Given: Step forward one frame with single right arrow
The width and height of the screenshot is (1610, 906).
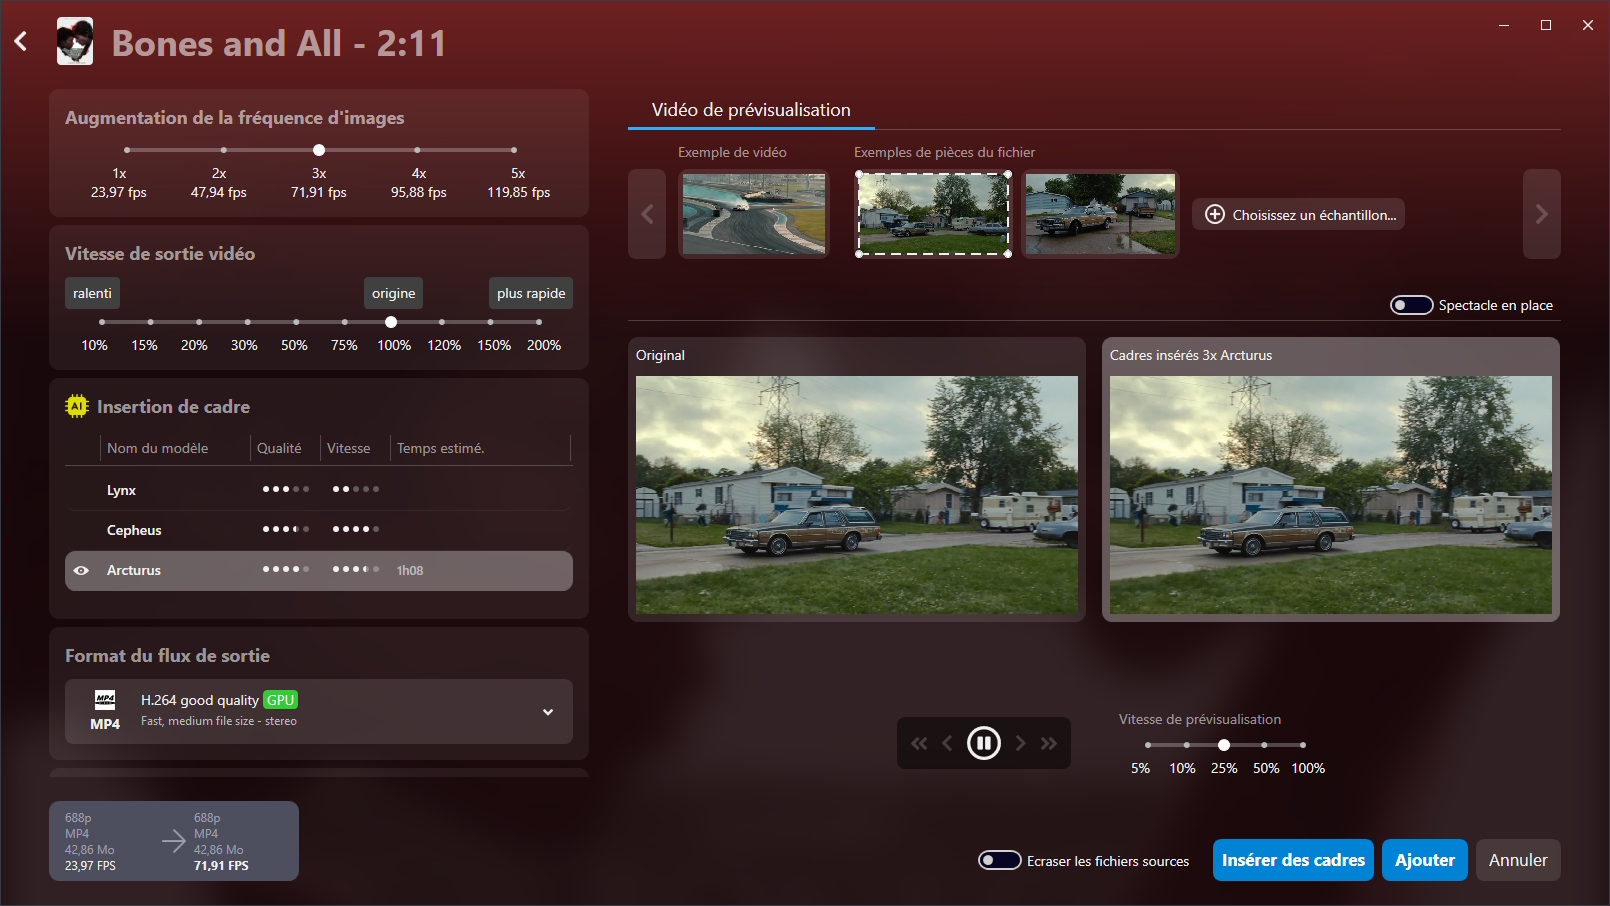Looking at the screenshot, I should tap(1020, 743).
